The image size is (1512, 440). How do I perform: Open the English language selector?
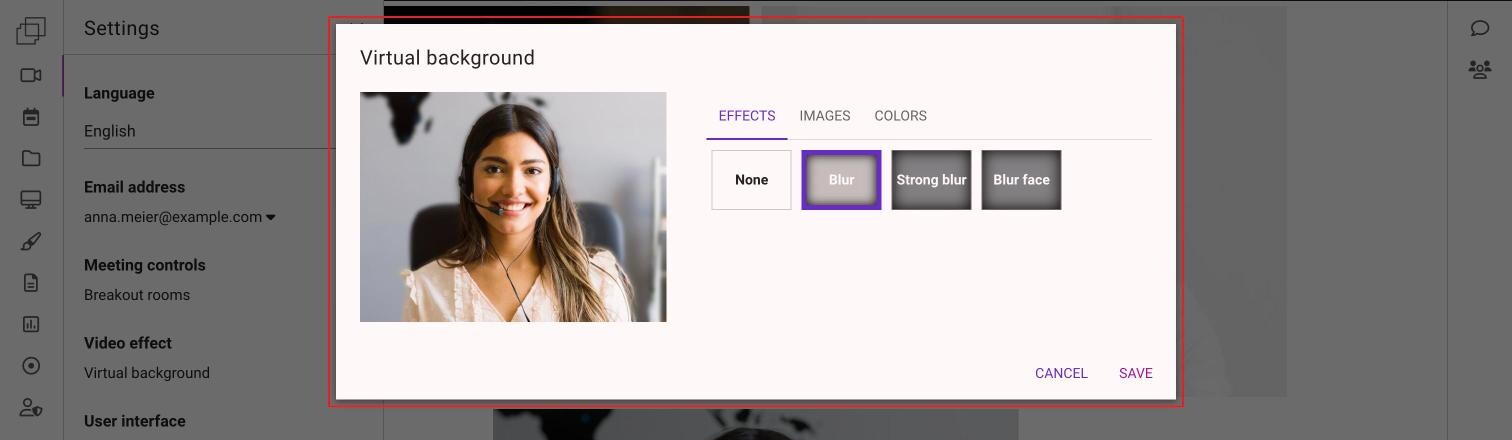point(209,131)
